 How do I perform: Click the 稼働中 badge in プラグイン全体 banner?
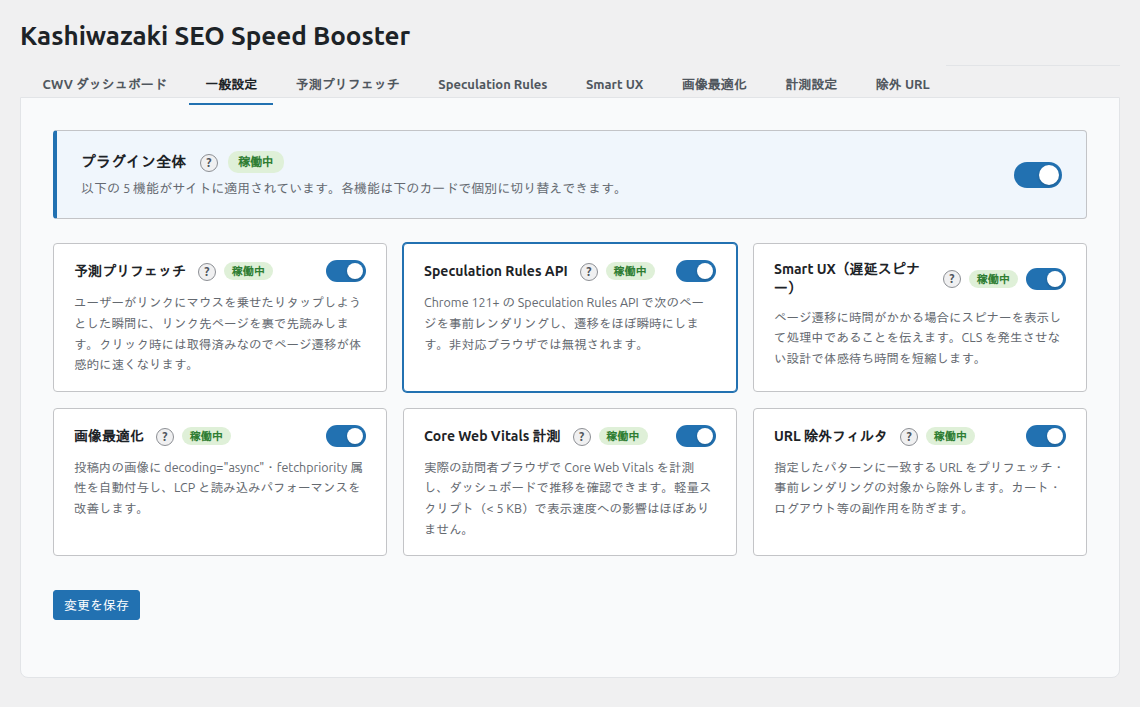pos(256,162)
